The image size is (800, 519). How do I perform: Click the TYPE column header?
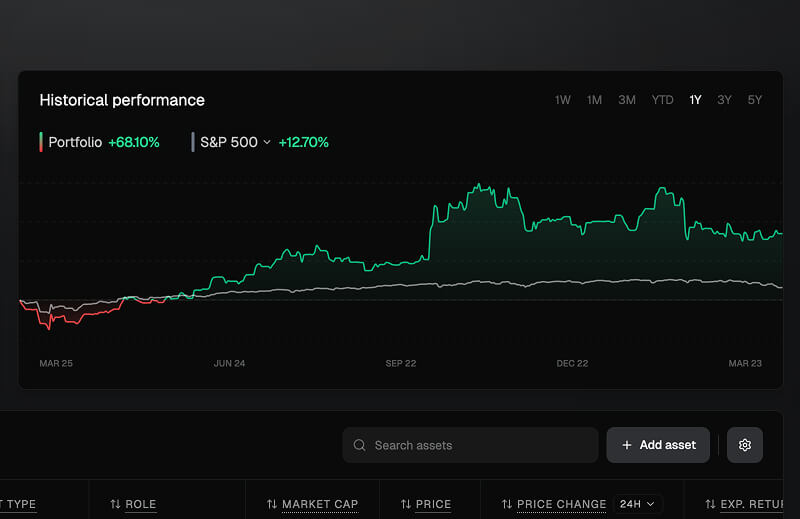(x=20, y=504)
